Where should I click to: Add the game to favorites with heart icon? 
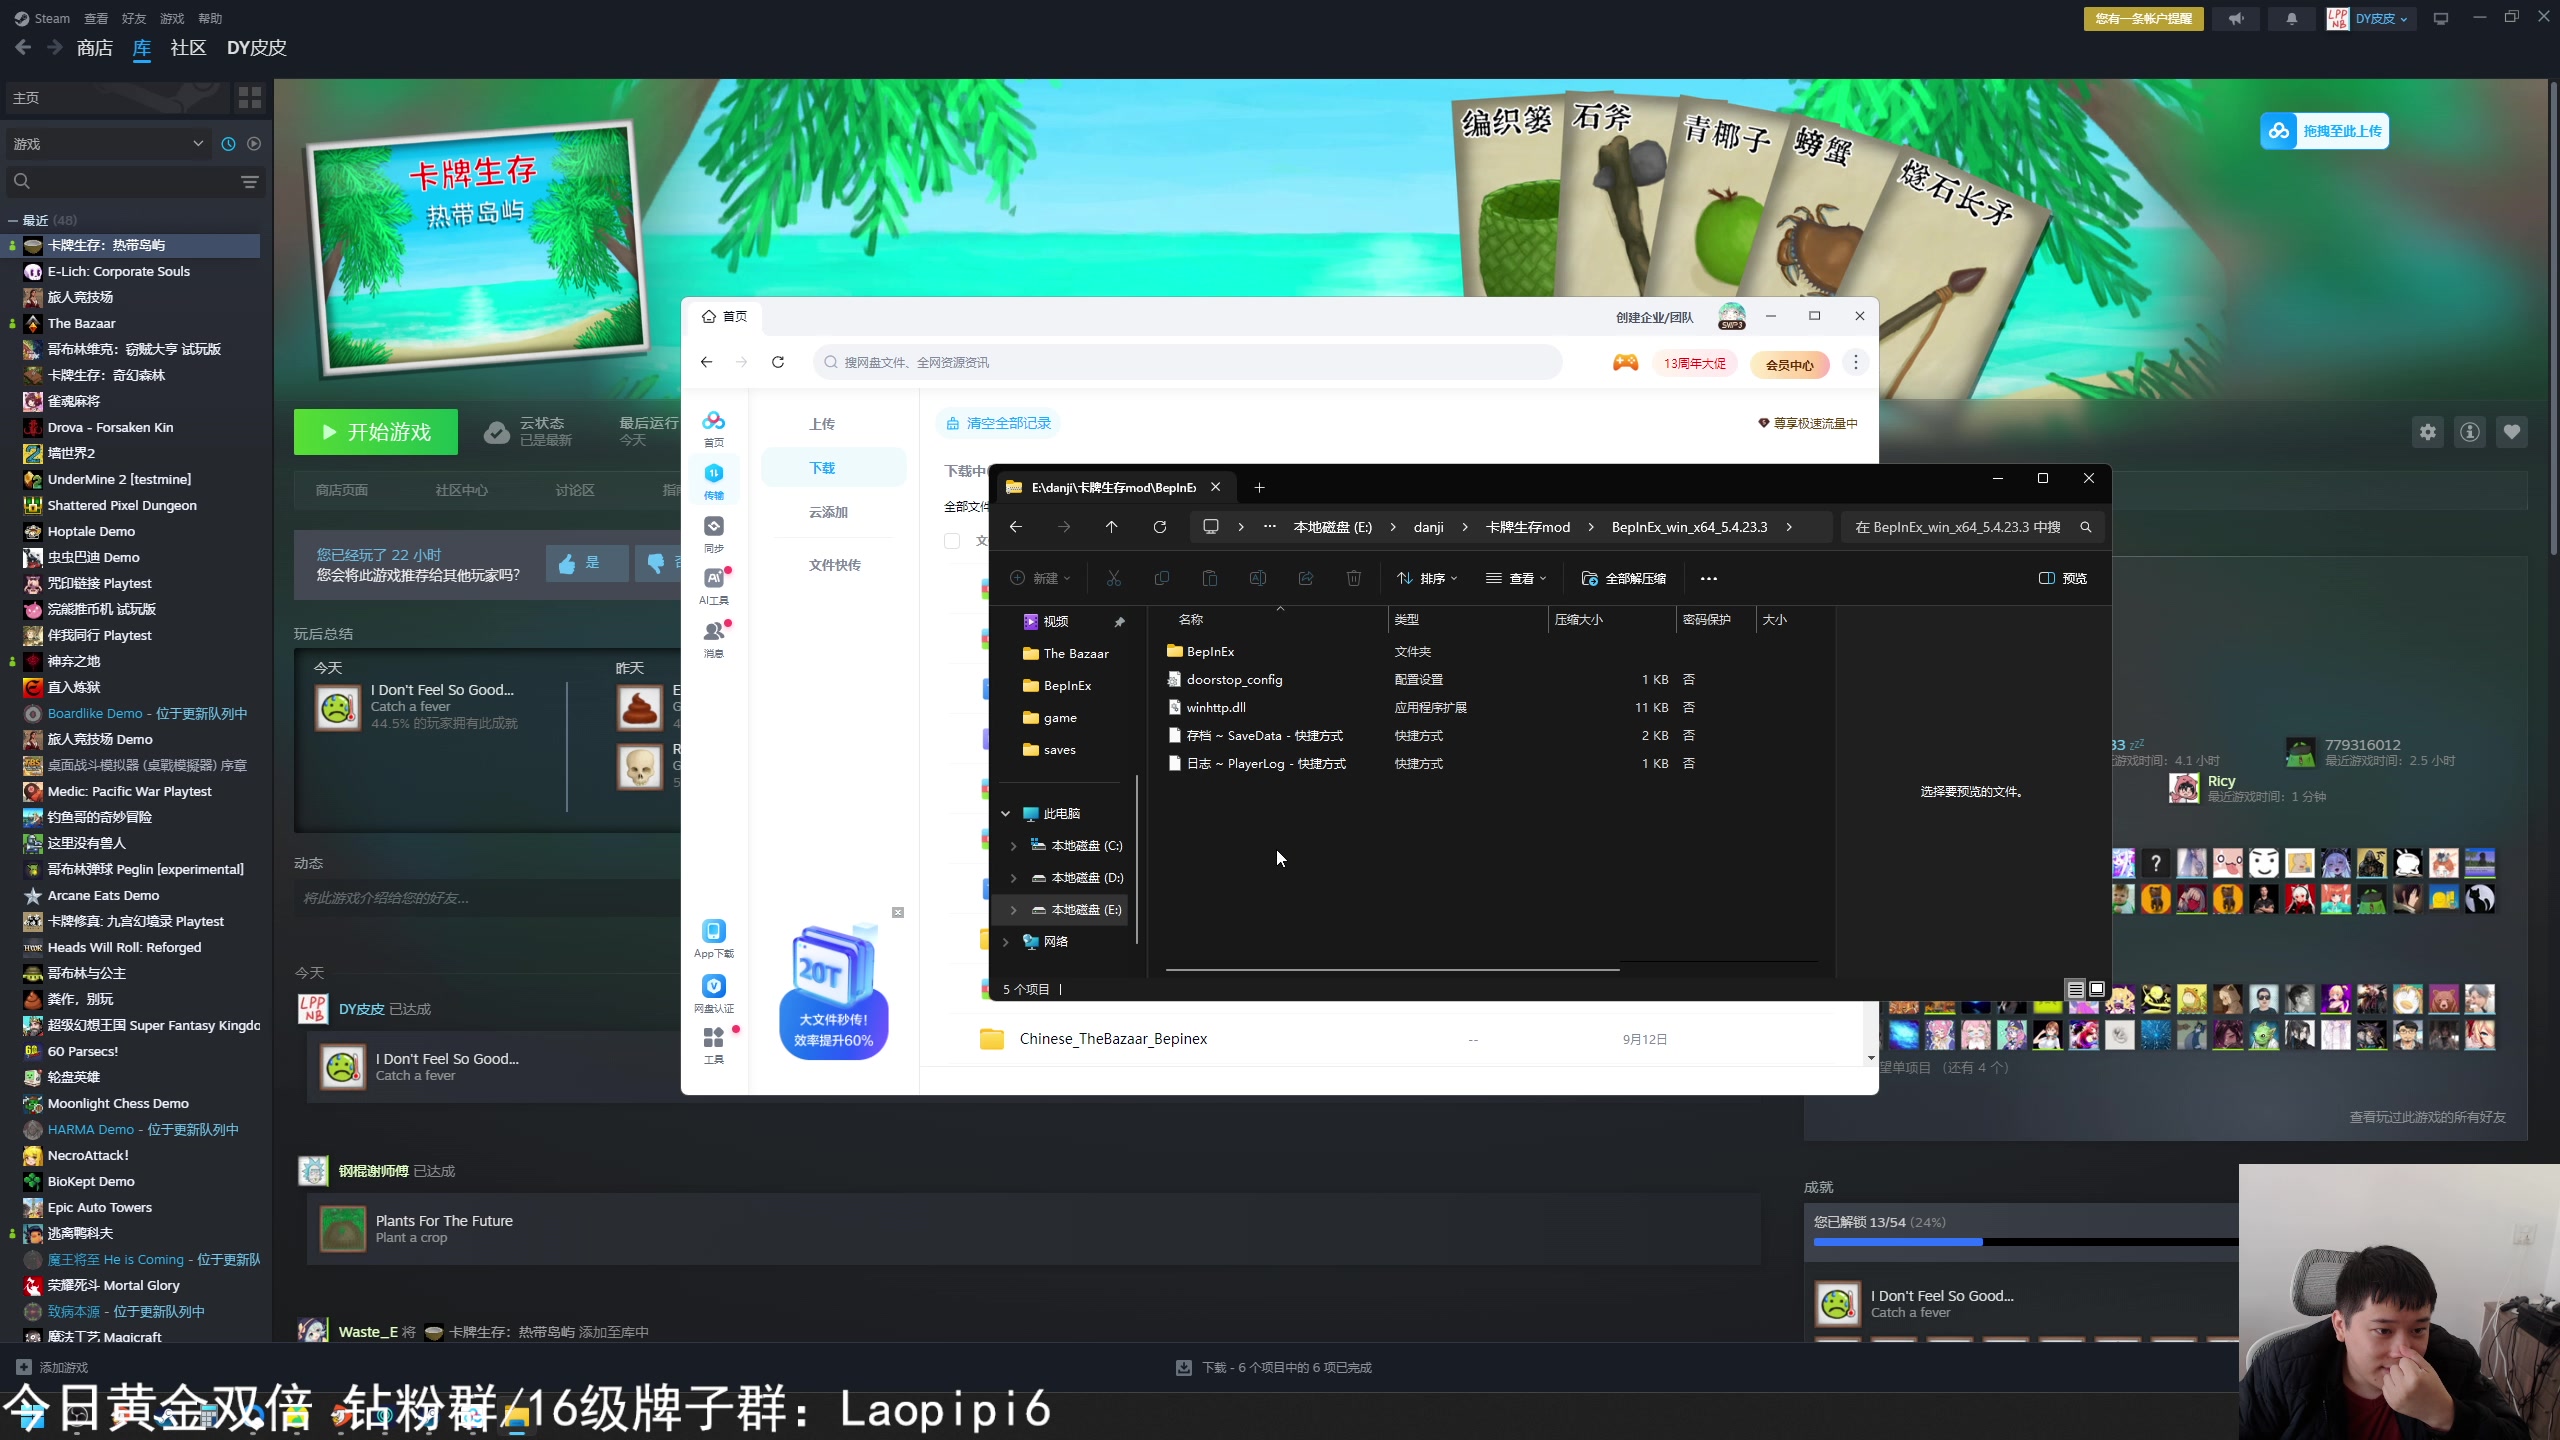tap(2511, 432)
